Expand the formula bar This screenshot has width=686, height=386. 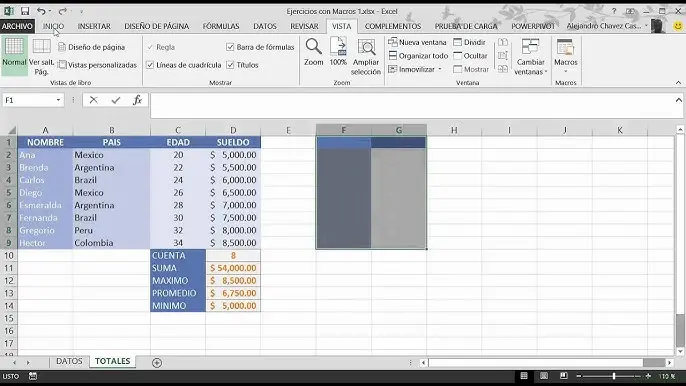678,100
